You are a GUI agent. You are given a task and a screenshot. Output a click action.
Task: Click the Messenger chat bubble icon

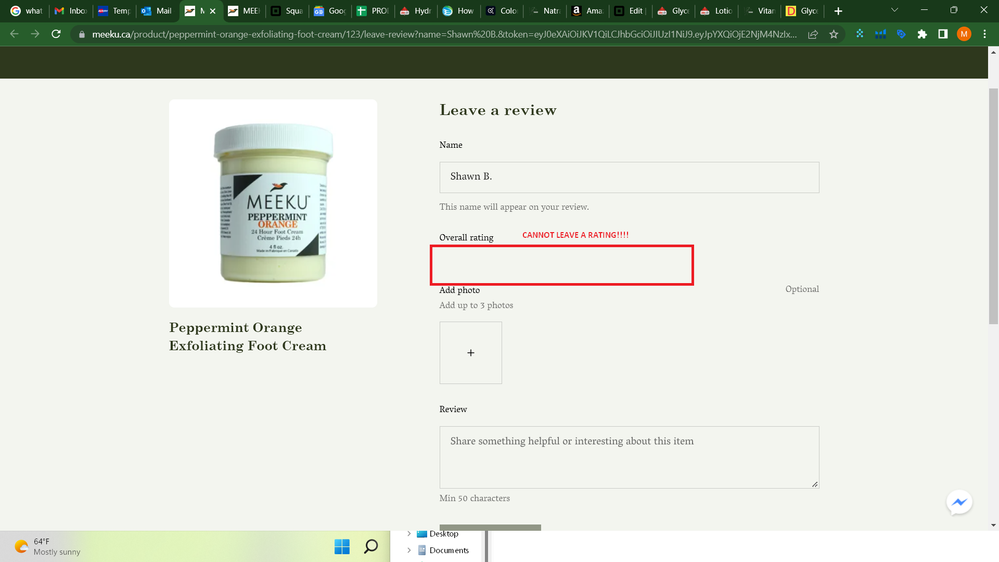(x=959, y=503)
